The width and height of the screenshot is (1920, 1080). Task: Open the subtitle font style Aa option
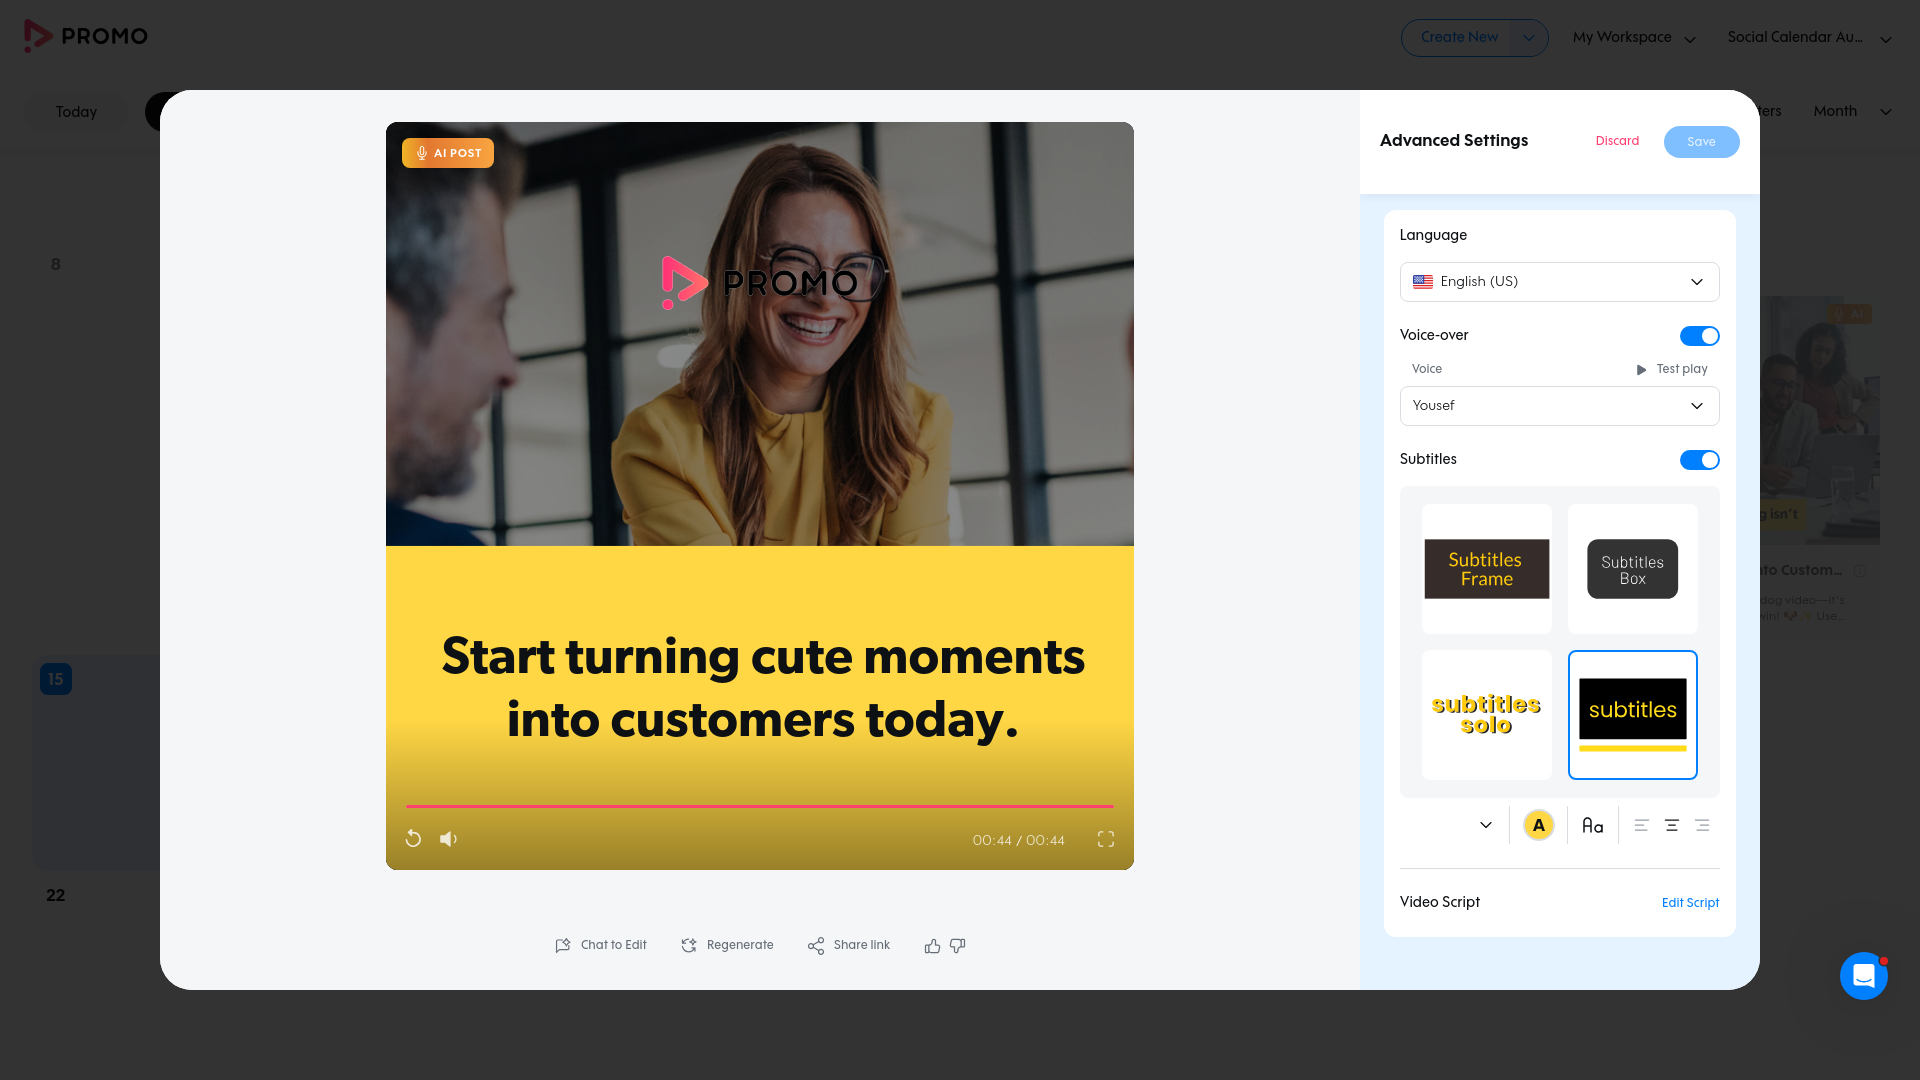[x=1593, y=825]
